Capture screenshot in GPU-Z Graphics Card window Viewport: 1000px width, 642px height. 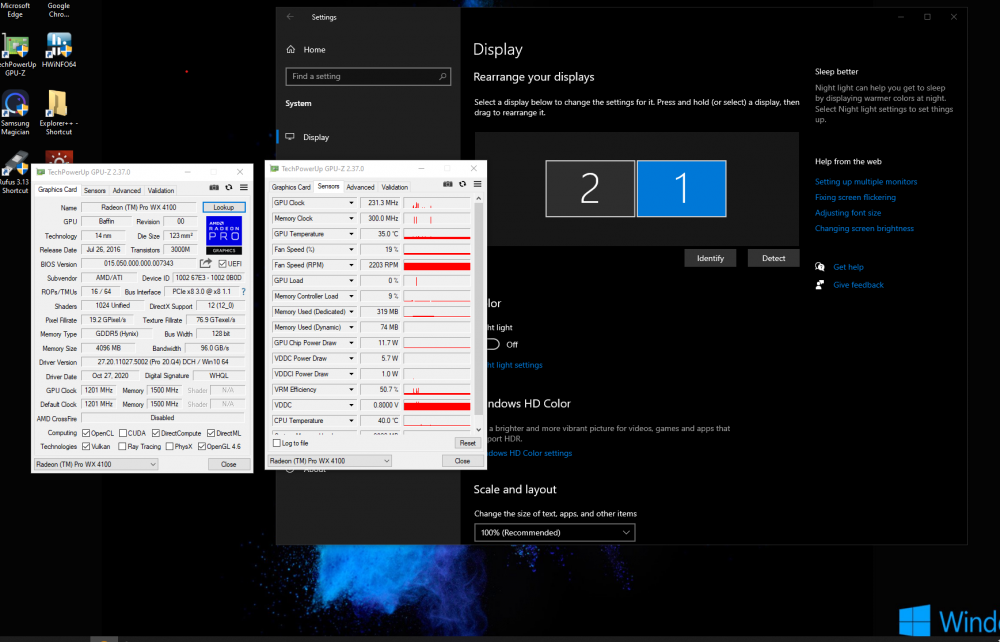214,187
